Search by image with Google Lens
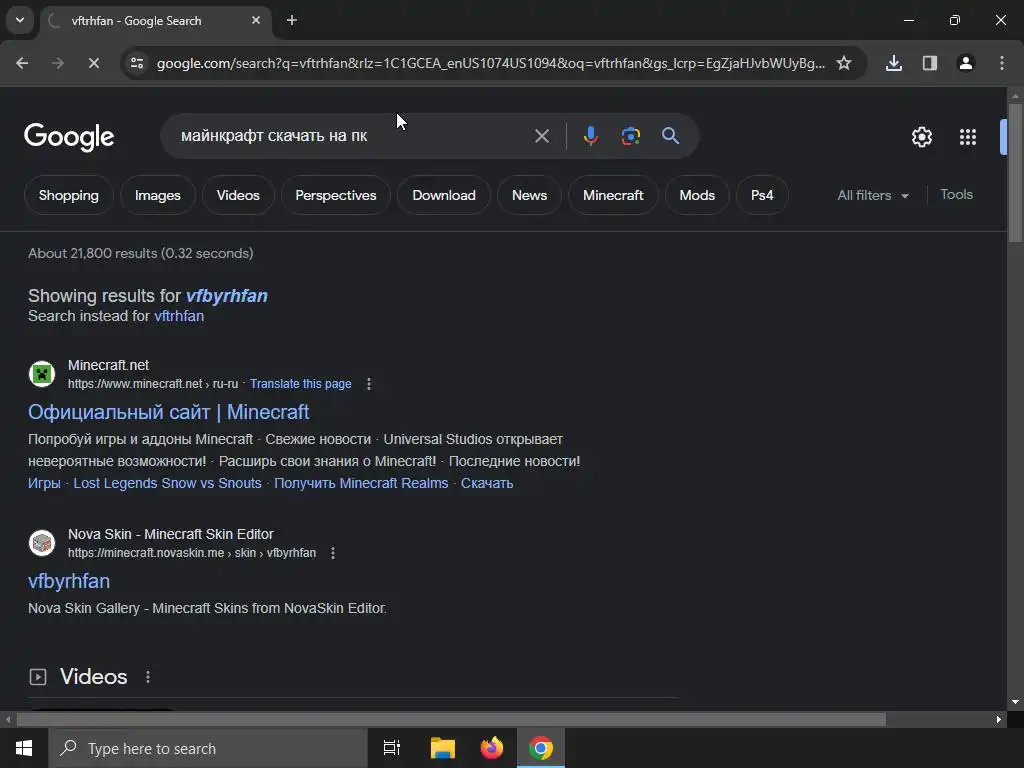Image resolution: width=1024 pixels, height=768 pixels. point(630,136)
